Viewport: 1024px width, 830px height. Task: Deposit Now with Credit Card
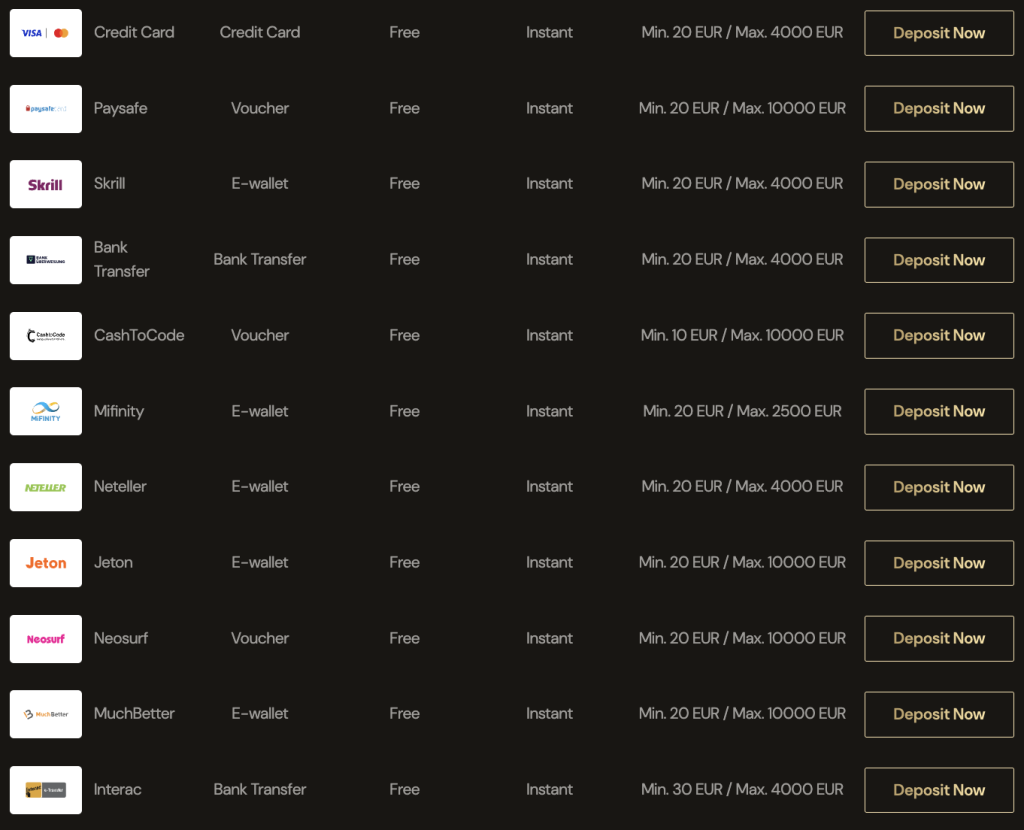click(x=939, y=33)
